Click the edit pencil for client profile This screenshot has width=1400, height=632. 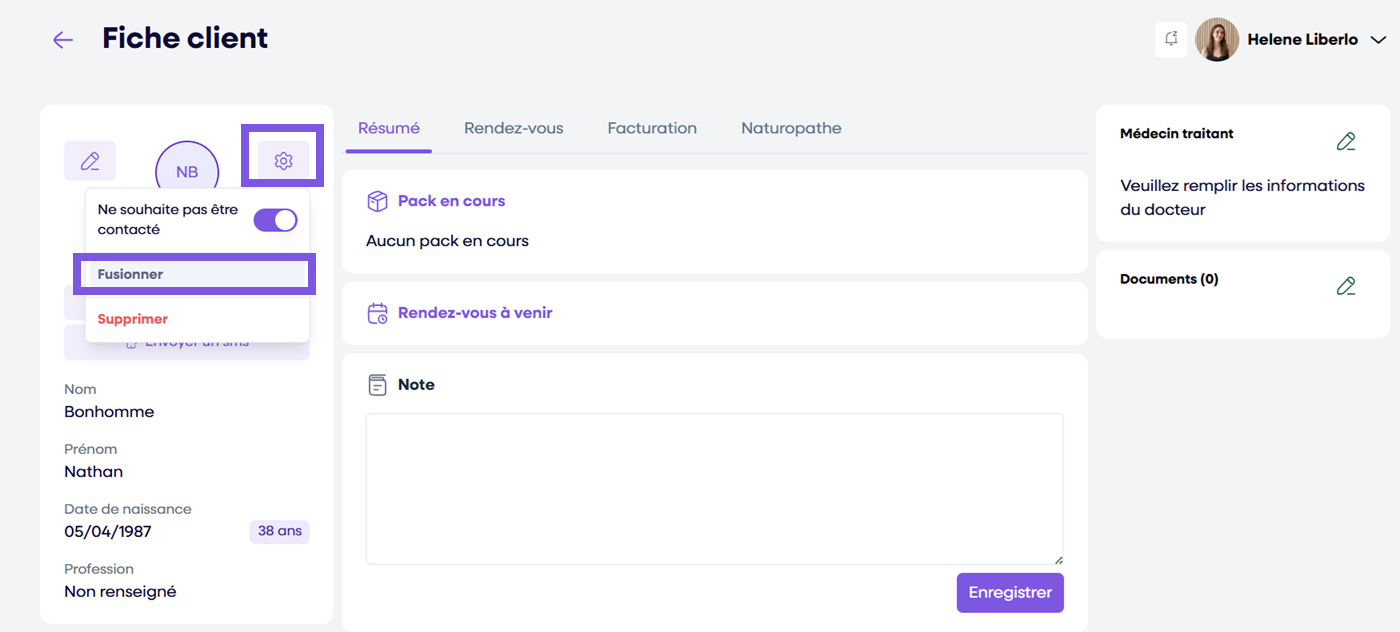(90, 161)
